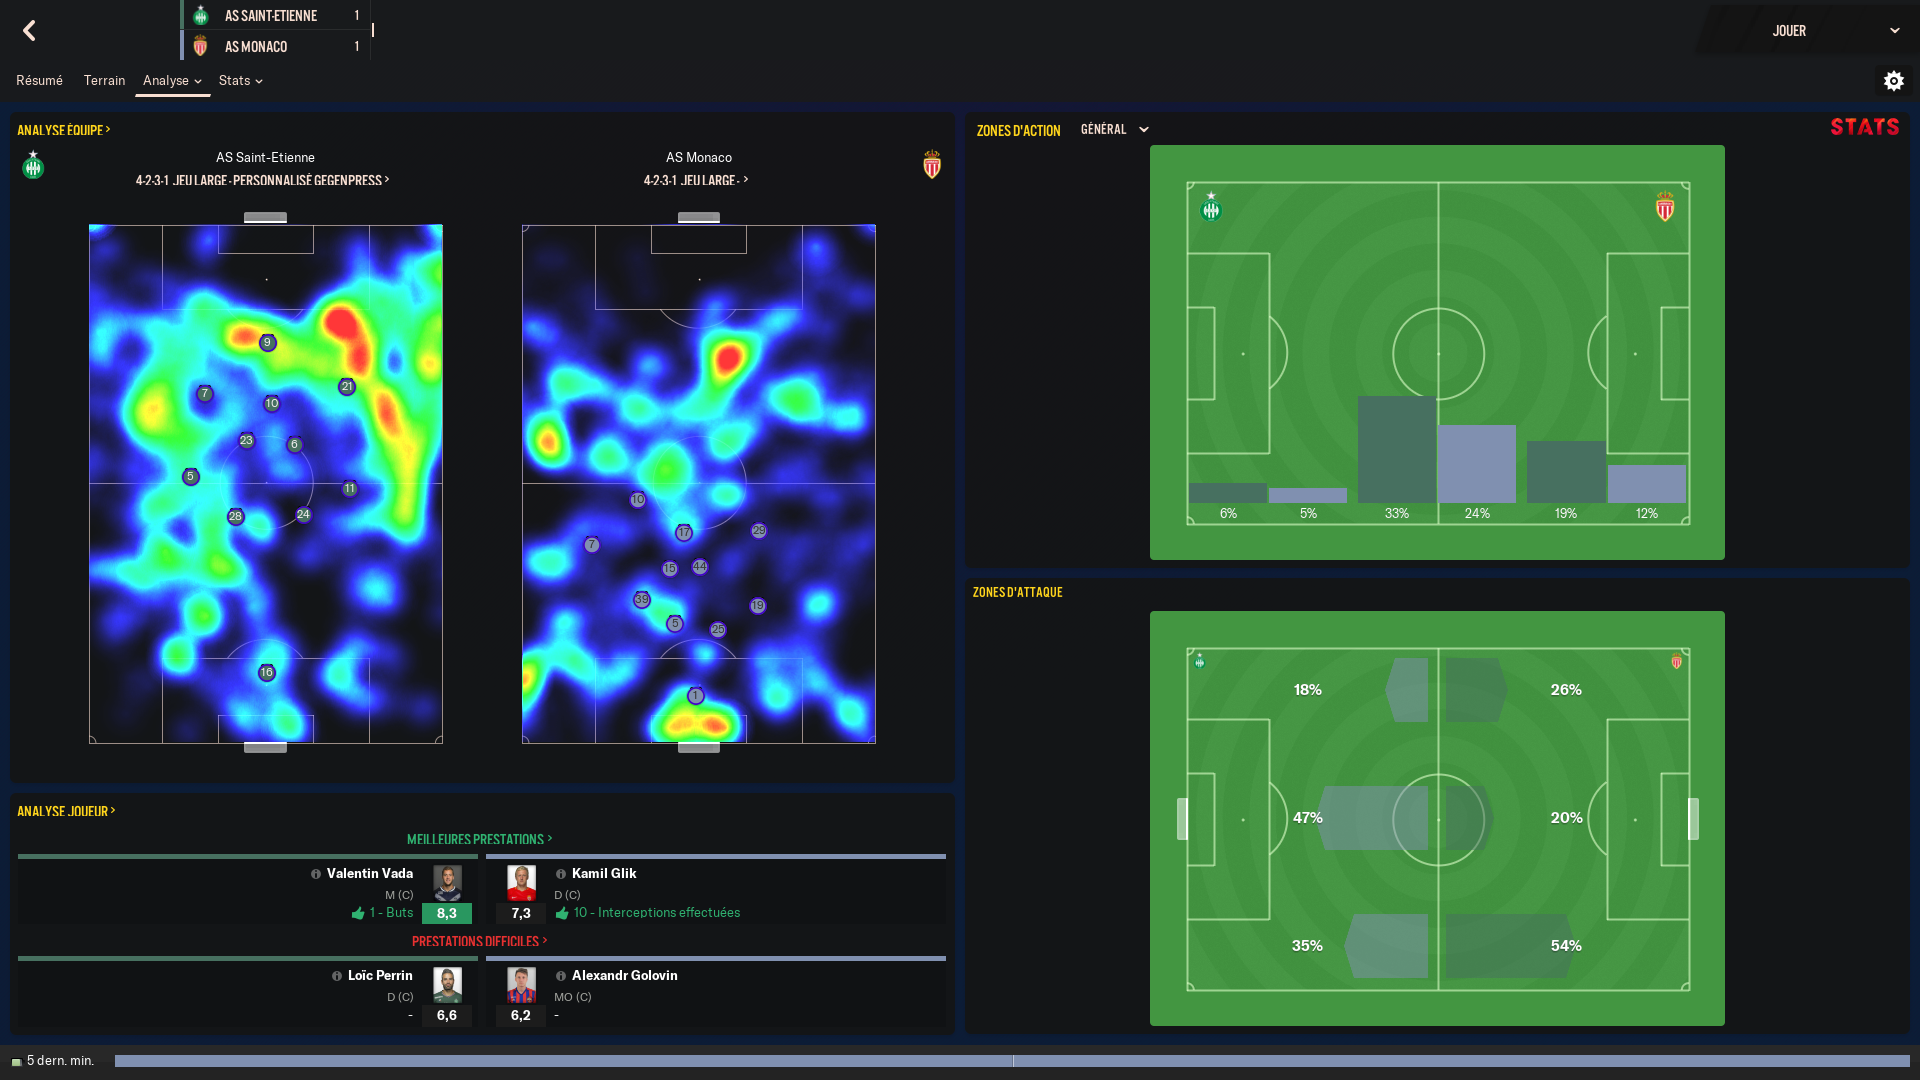Click thumbs-up icon beside 1 - Buts
Screen dimensions: 1920x1080
tap(358, 913)
